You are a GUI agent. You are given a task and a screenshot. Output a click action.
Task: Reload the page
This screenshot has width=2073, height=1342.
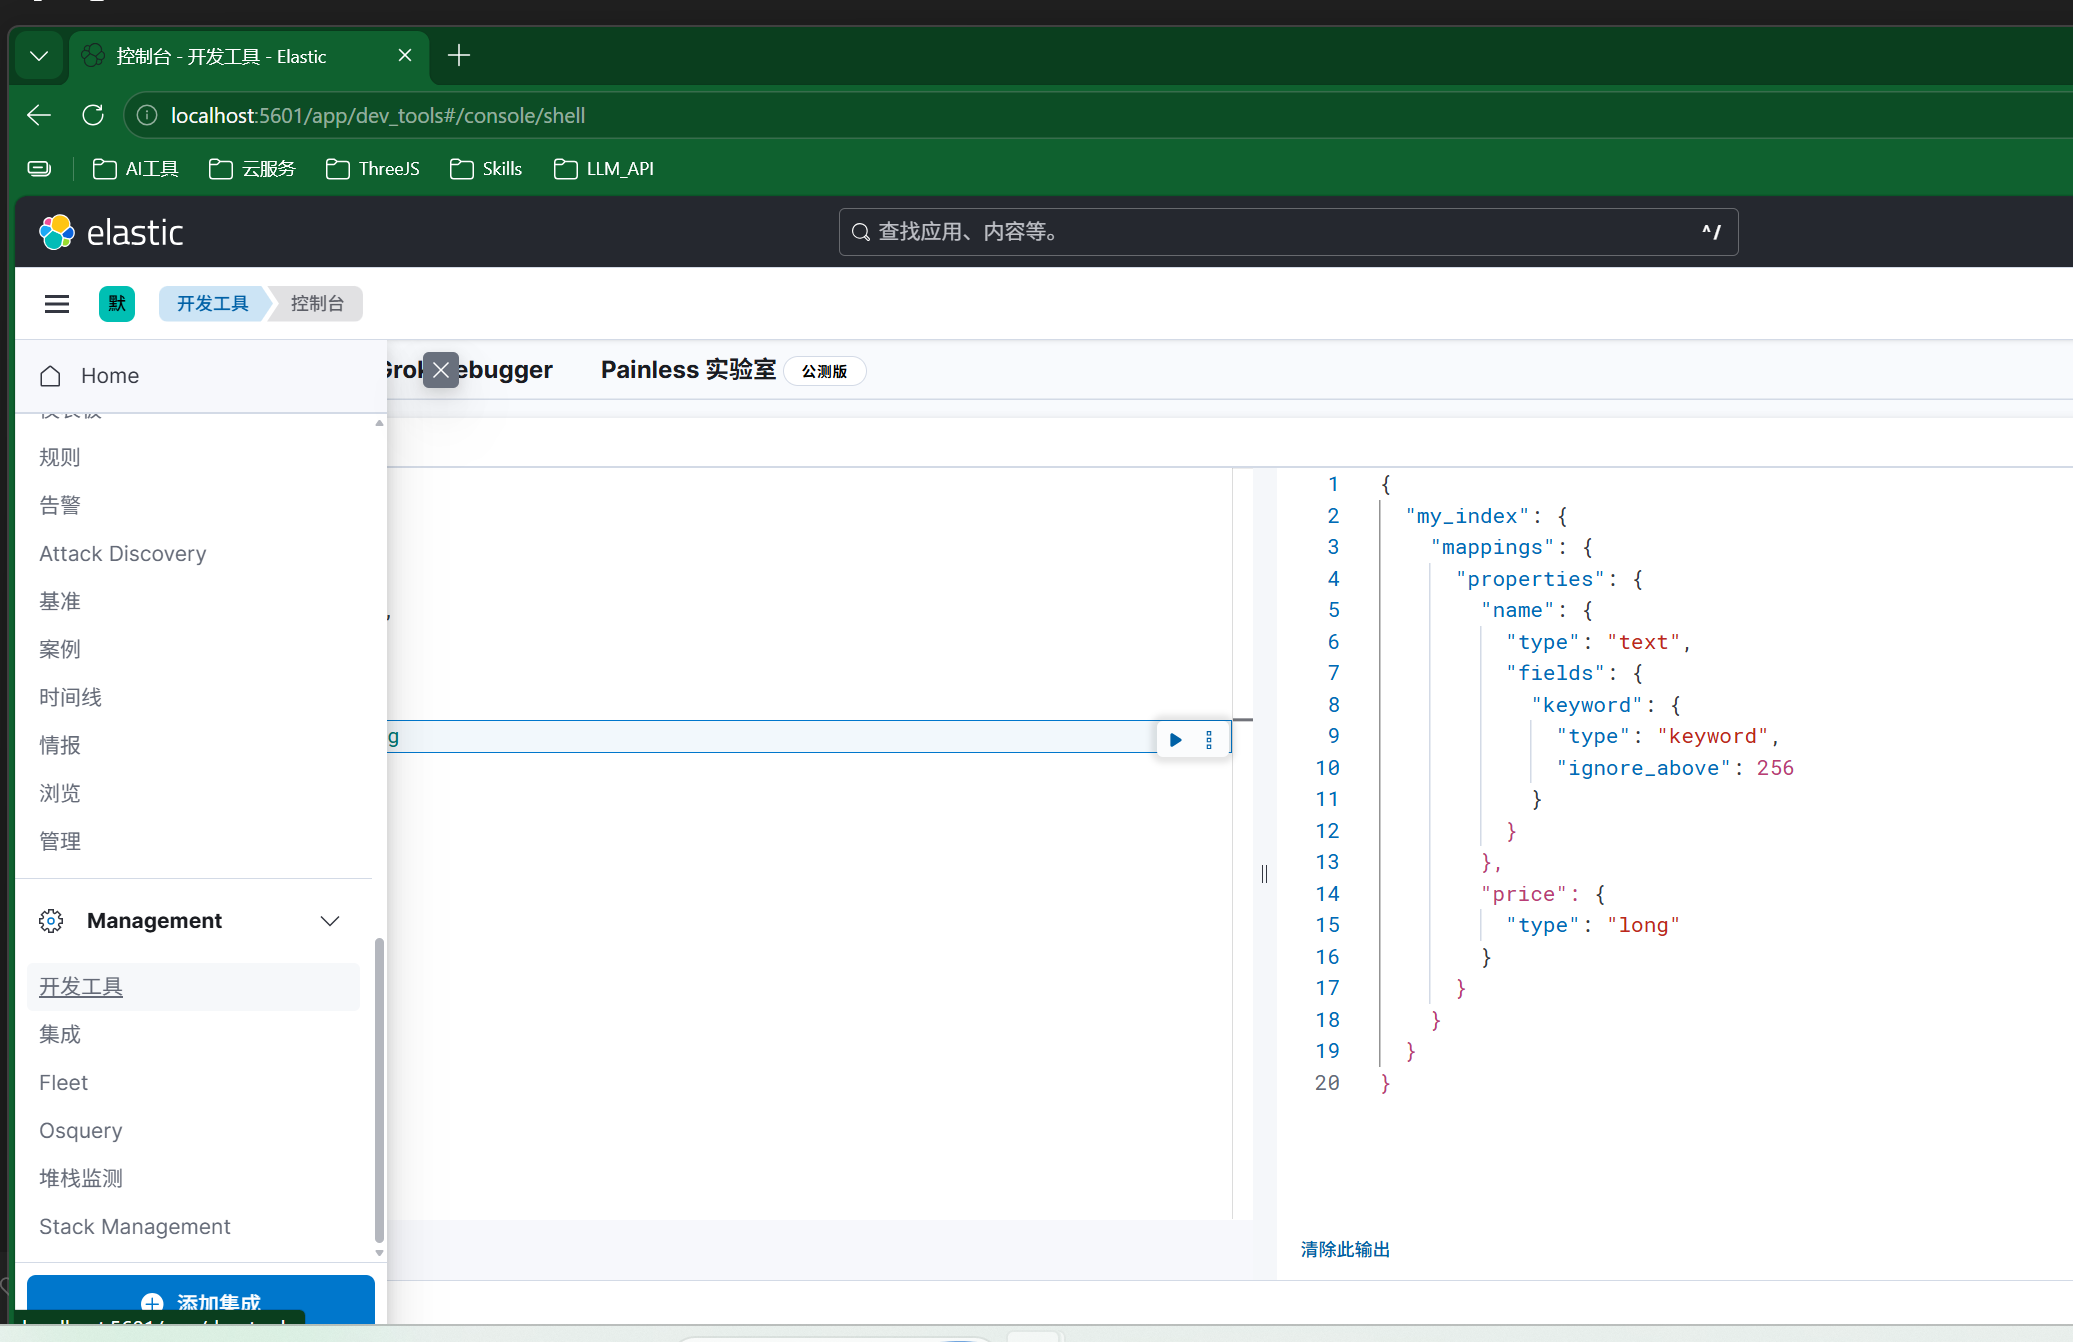(93, 116)
